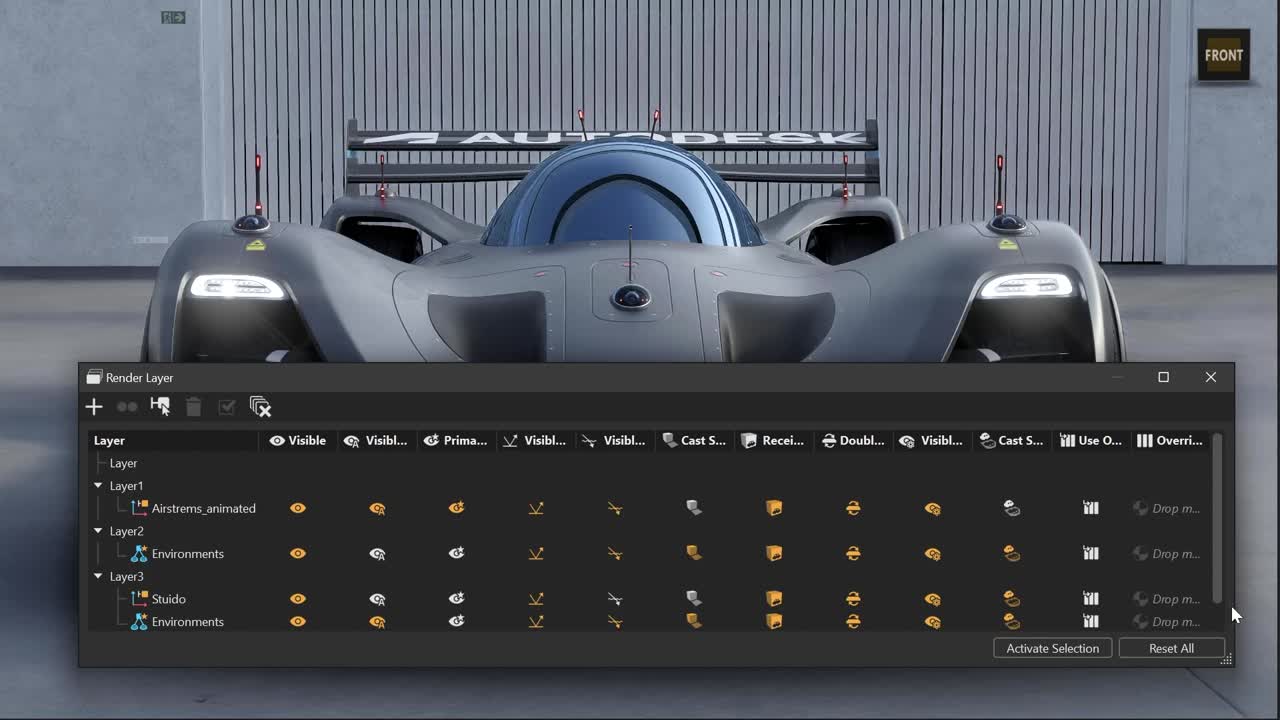Click Drop m... override field for Layer2's Environments
The height and width of the screenshot is (720, 1280).
(1166, 553)
